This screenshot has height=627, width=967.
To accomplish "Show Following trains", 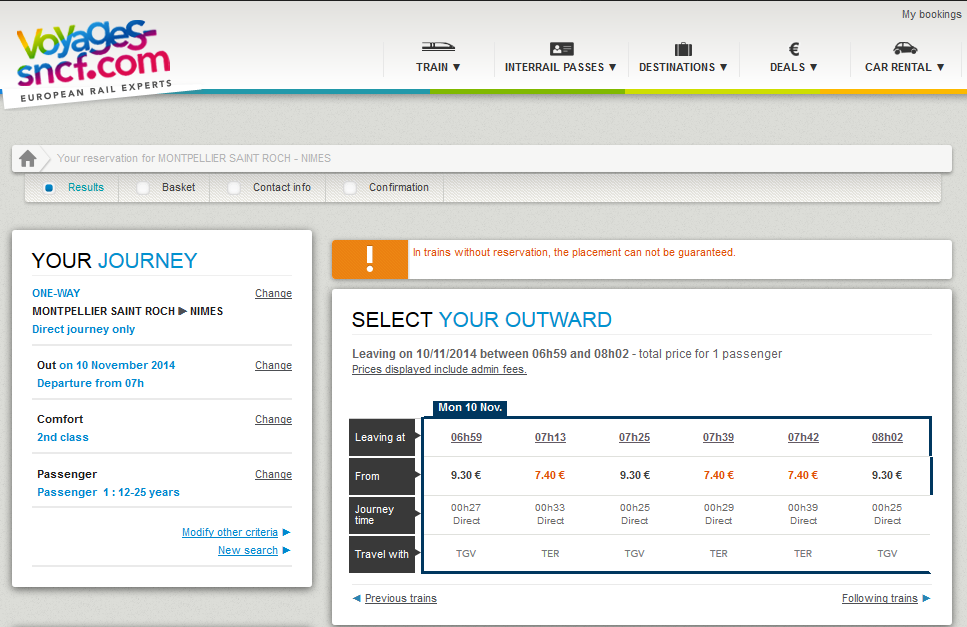I will (879, 598).
